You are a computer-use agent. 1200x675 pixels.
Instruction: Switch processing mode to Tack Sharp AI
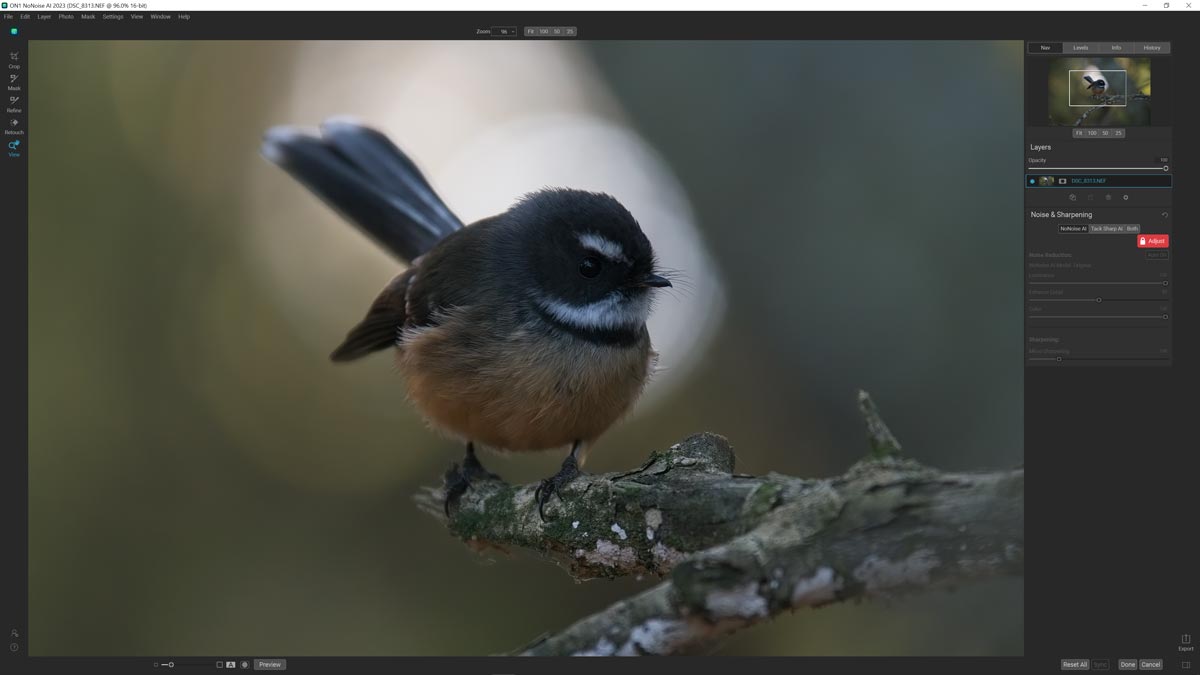(1107, 228)
